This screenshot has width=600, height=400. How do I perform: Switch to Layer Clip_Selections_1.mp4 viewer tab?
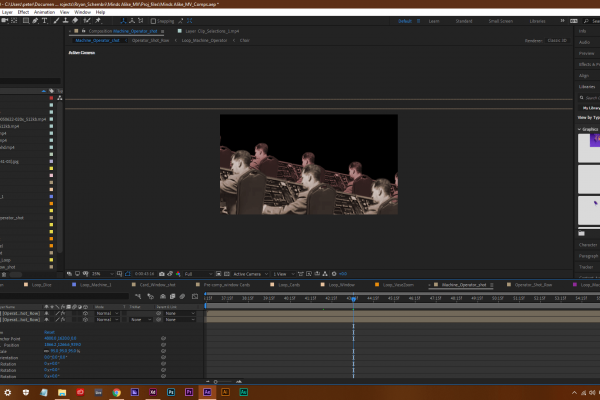pos(212,31)
